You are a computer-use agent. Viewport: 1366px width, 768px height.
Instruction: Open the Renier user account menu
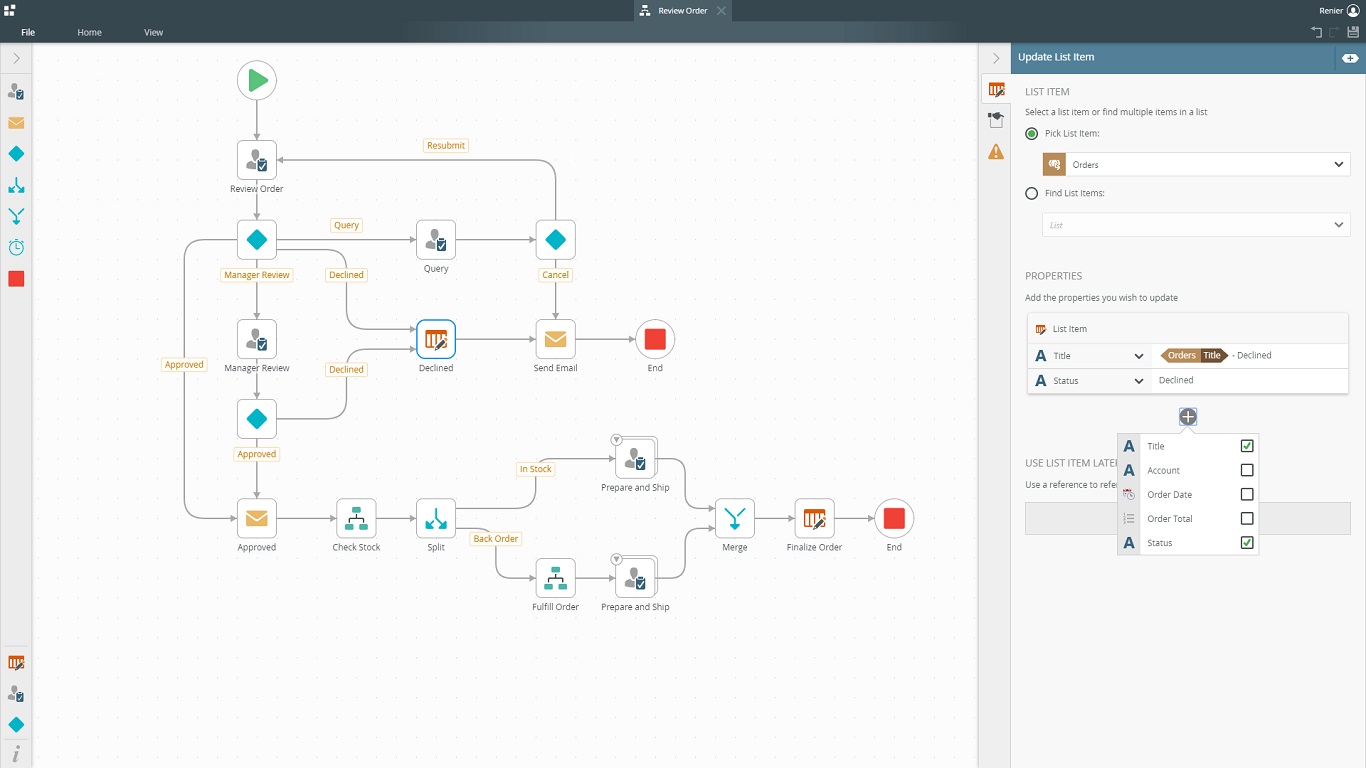click(x=1339, y=10)
